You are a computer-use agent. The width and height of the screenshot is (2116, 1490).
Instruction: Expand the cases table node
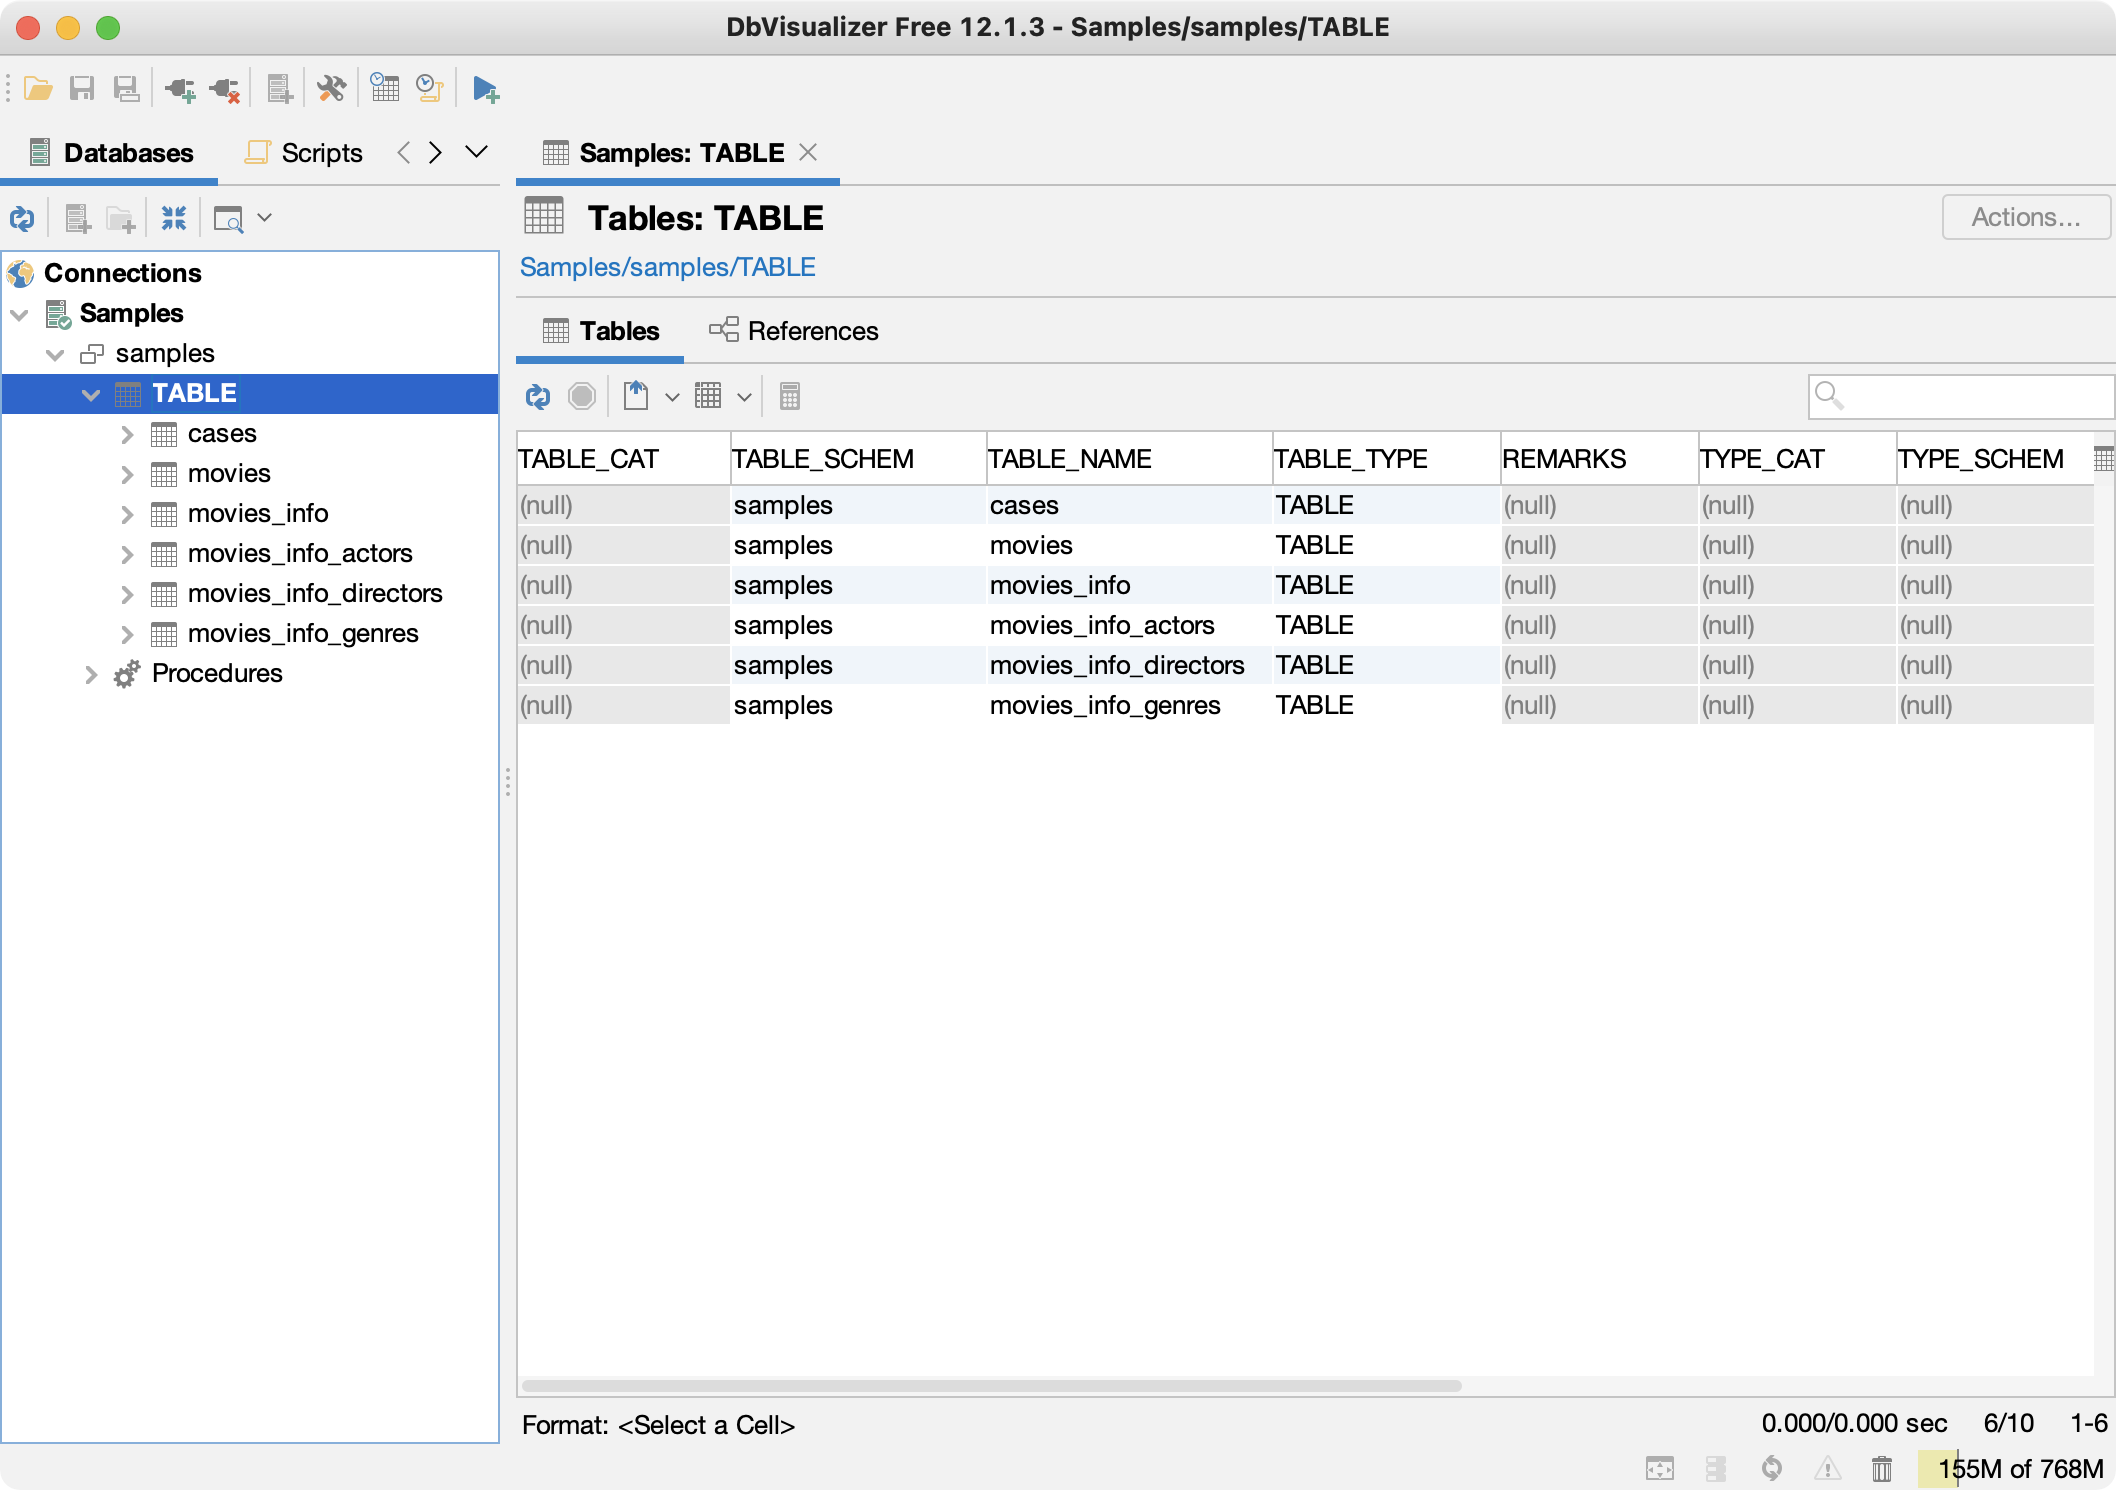[x=127, y=434]
